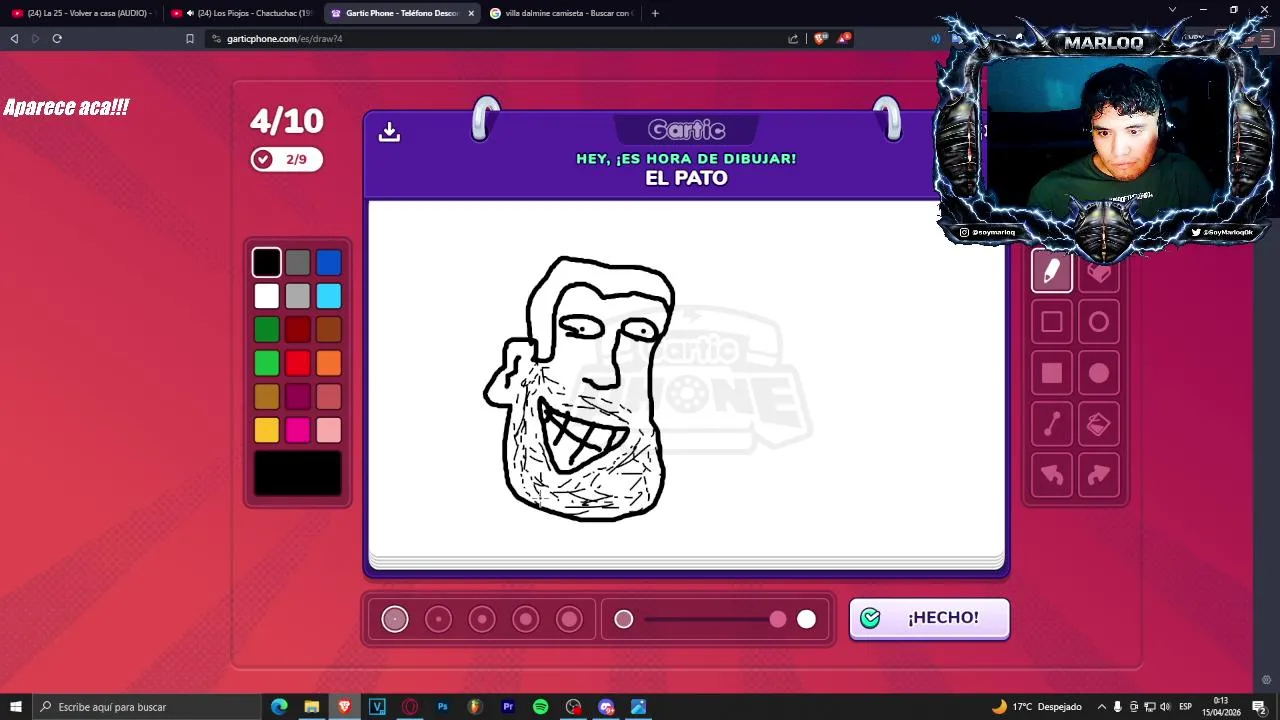Select the paint bucket fill tool
Screen dimensions: 1280x720
click(1099, 425)
